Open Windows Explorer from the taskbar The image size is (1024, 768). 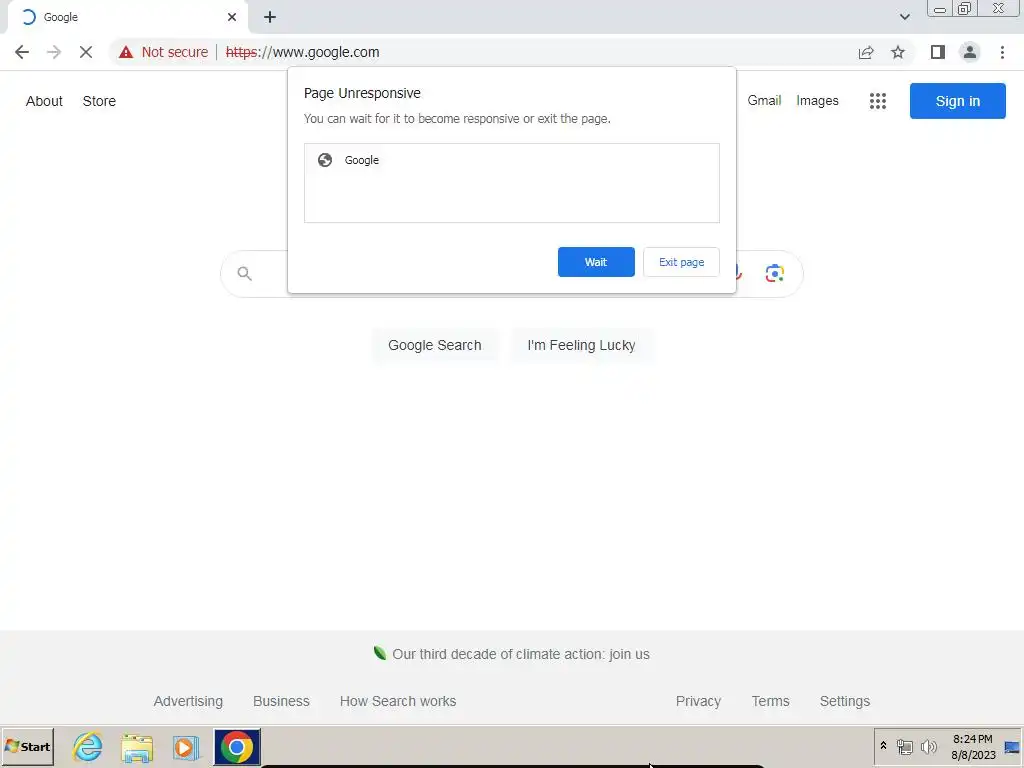tap(137, 746)
